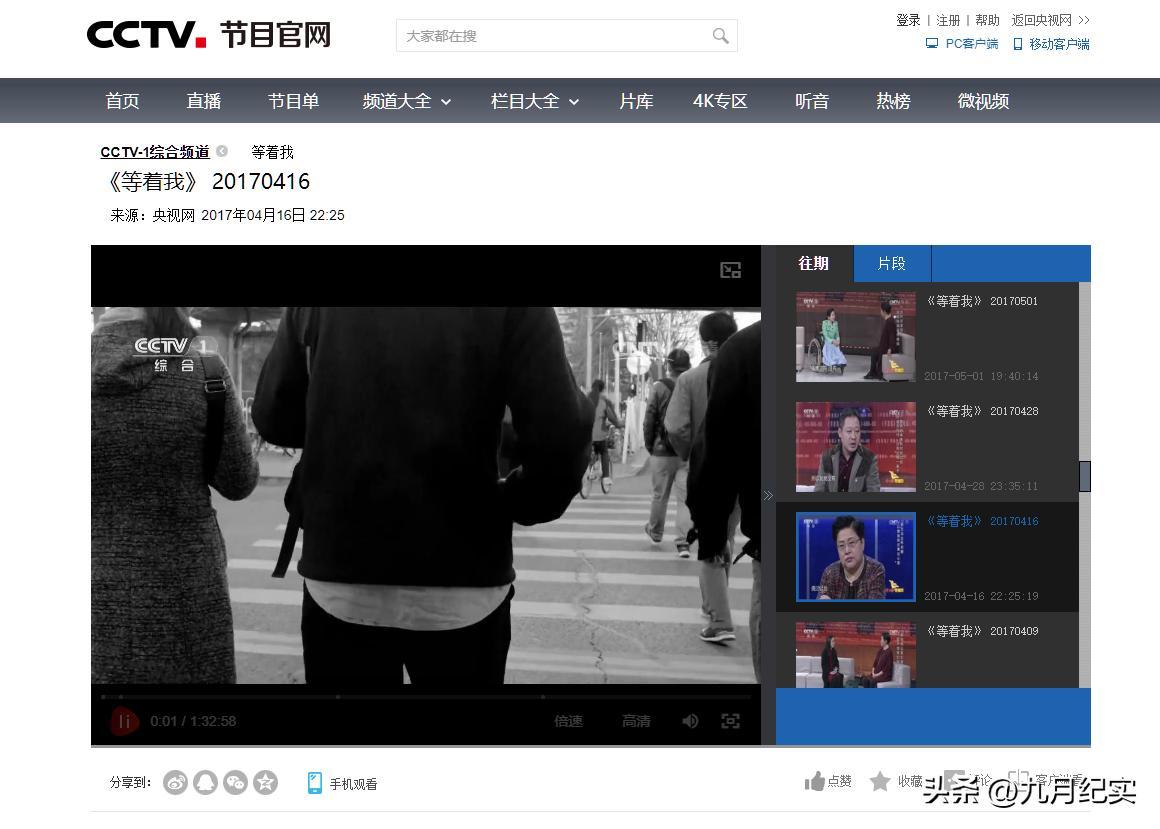Enter fullscreen in video player
This screenshot has width=1160, height=829.
click(731, 721)
